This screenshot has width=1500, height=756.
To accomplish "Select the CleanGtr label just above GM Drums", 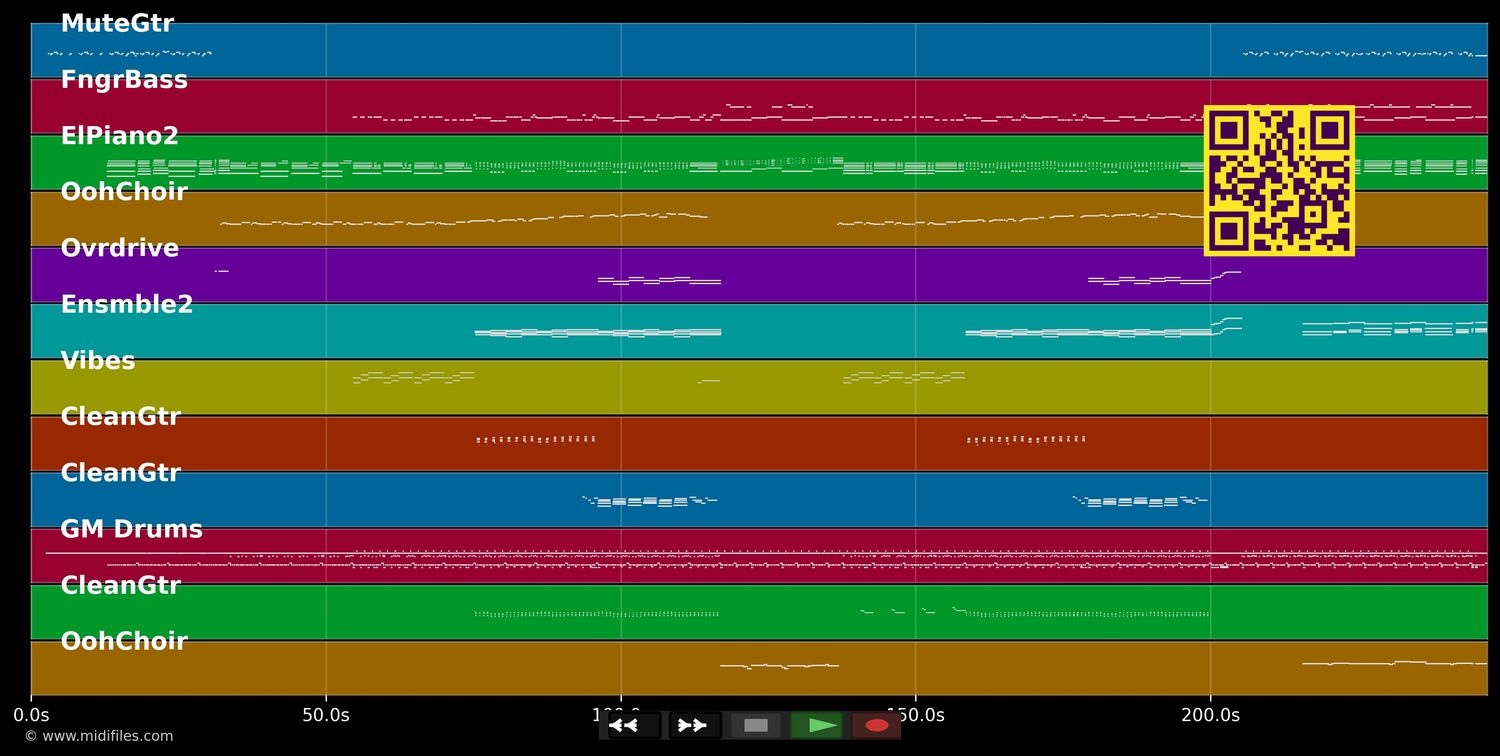I will pyautogui.click(x=121, y=473).
